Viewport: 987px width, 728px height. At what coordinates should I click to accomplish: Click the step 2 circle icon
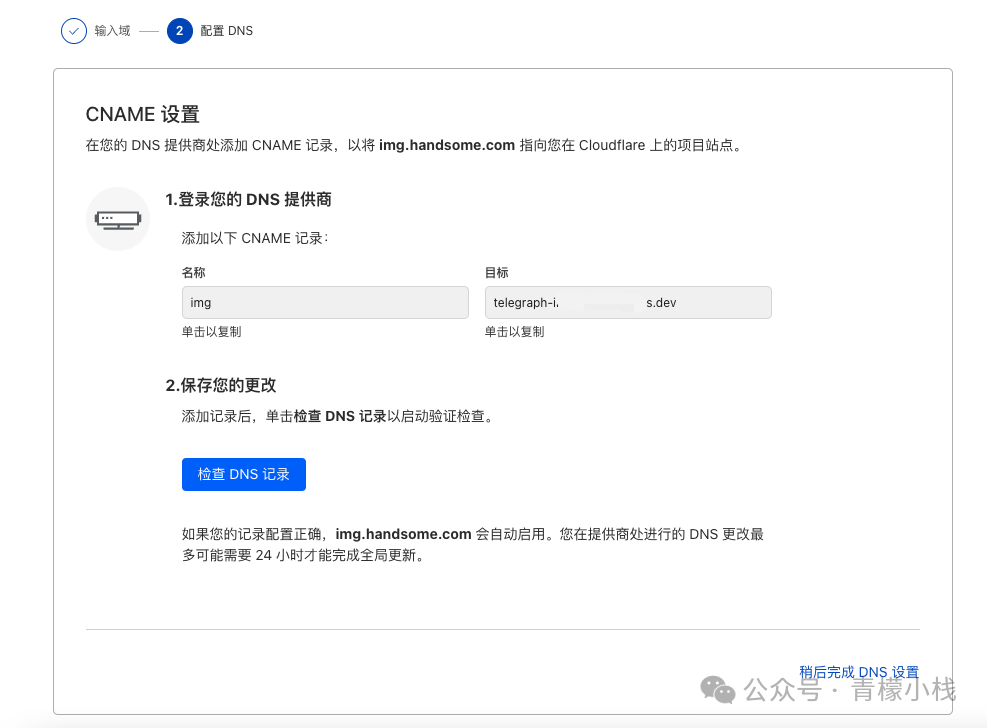(179, 31)
